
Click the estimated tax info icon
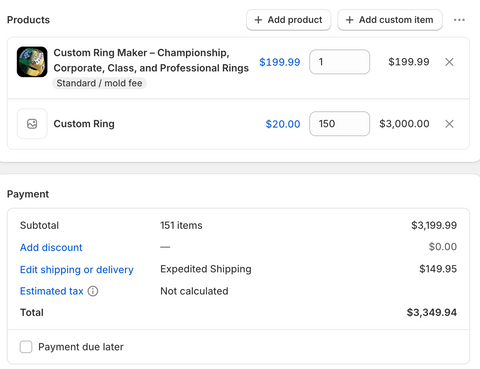point(93,291)
